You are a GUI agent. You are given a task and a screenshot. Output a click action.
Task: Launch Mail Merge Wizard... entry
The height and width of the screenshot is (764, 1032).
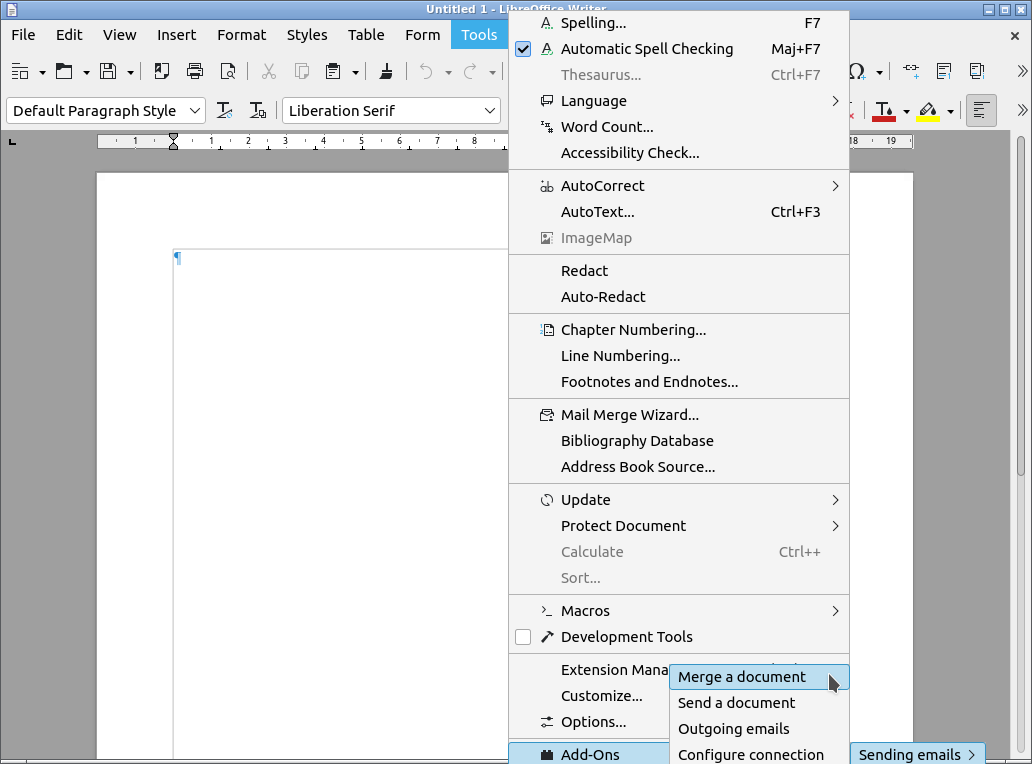679,415
